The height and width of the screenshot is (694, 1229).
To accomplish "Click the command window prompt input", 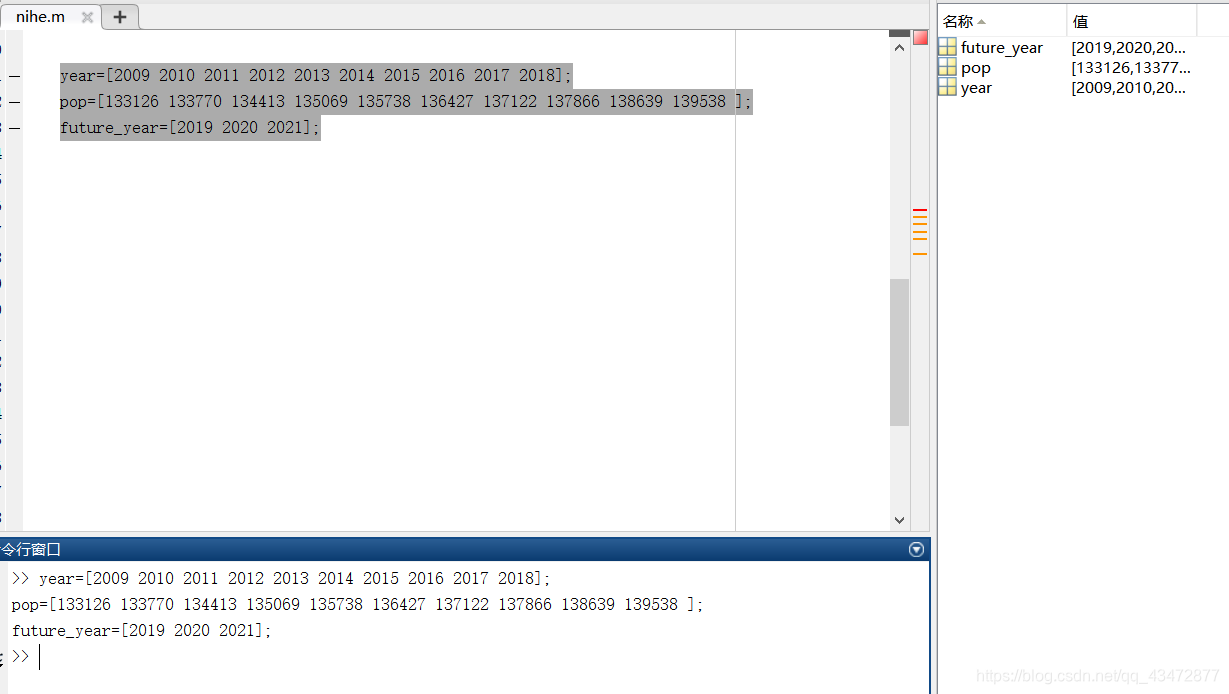I will (x=480, y=657).
